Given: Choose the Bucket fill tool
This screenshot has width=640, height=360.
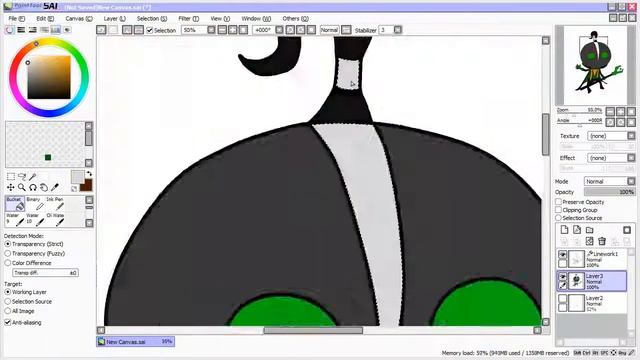Looking at the screenshot, I should point(15,204).
